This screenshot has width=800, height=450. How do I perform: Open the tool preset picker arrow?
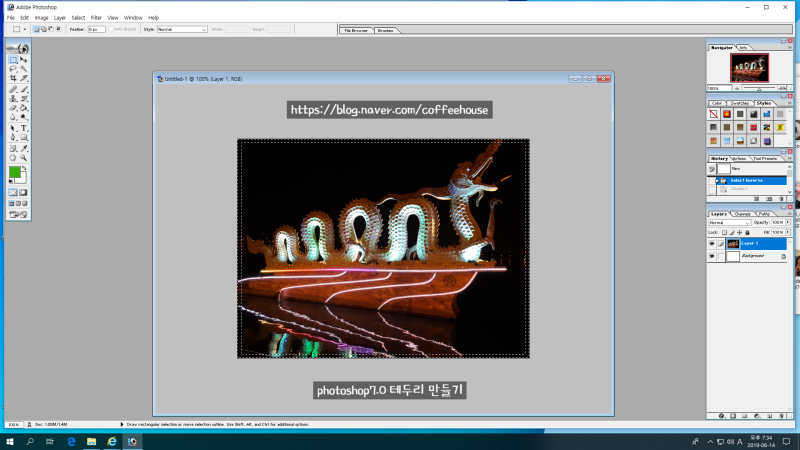24,30
